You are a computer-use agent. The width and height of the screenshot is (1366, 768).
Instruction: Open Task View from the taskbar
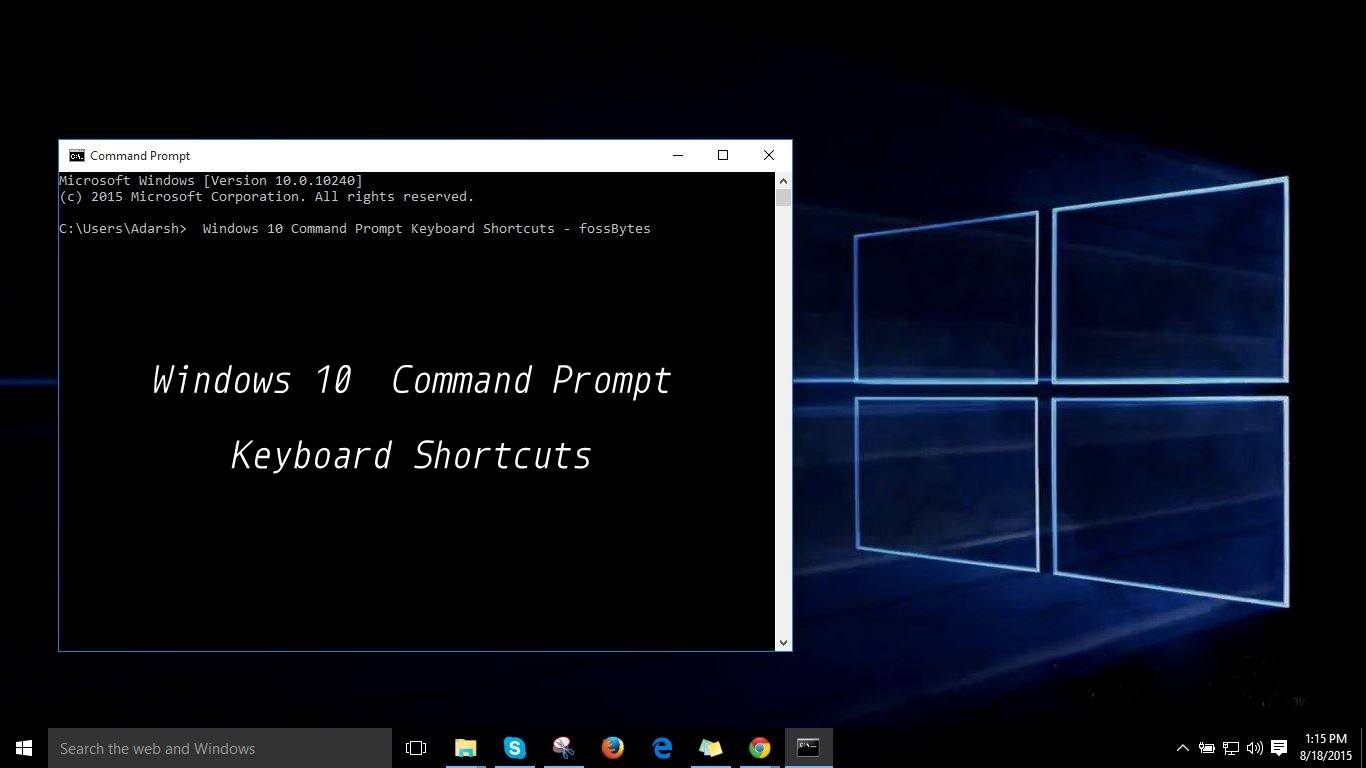click(x=416, y=748)
